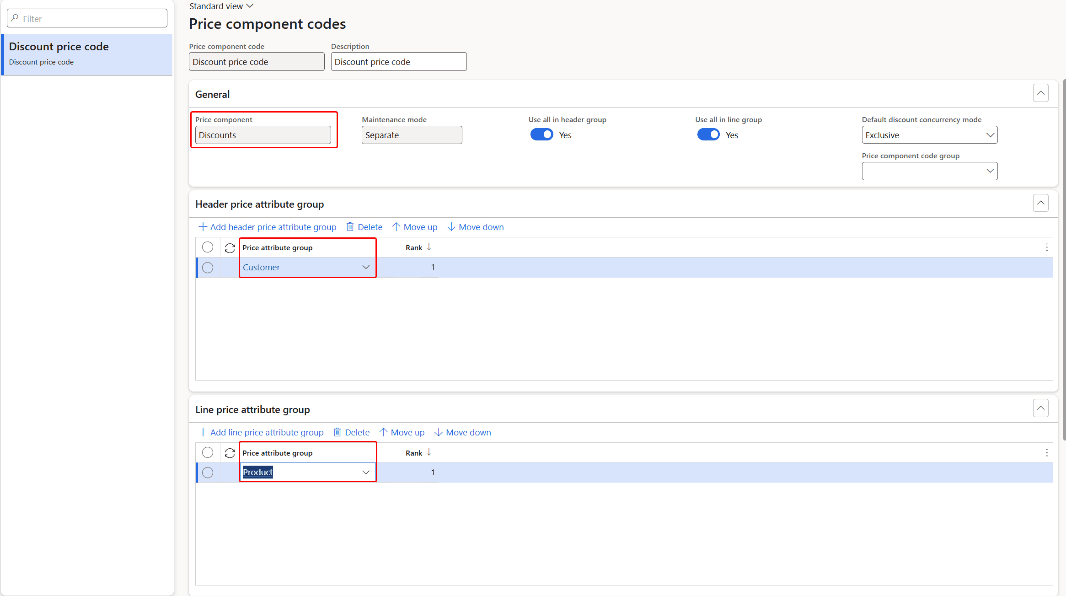Collapse Header price attribute group section

coord(1040,203)
